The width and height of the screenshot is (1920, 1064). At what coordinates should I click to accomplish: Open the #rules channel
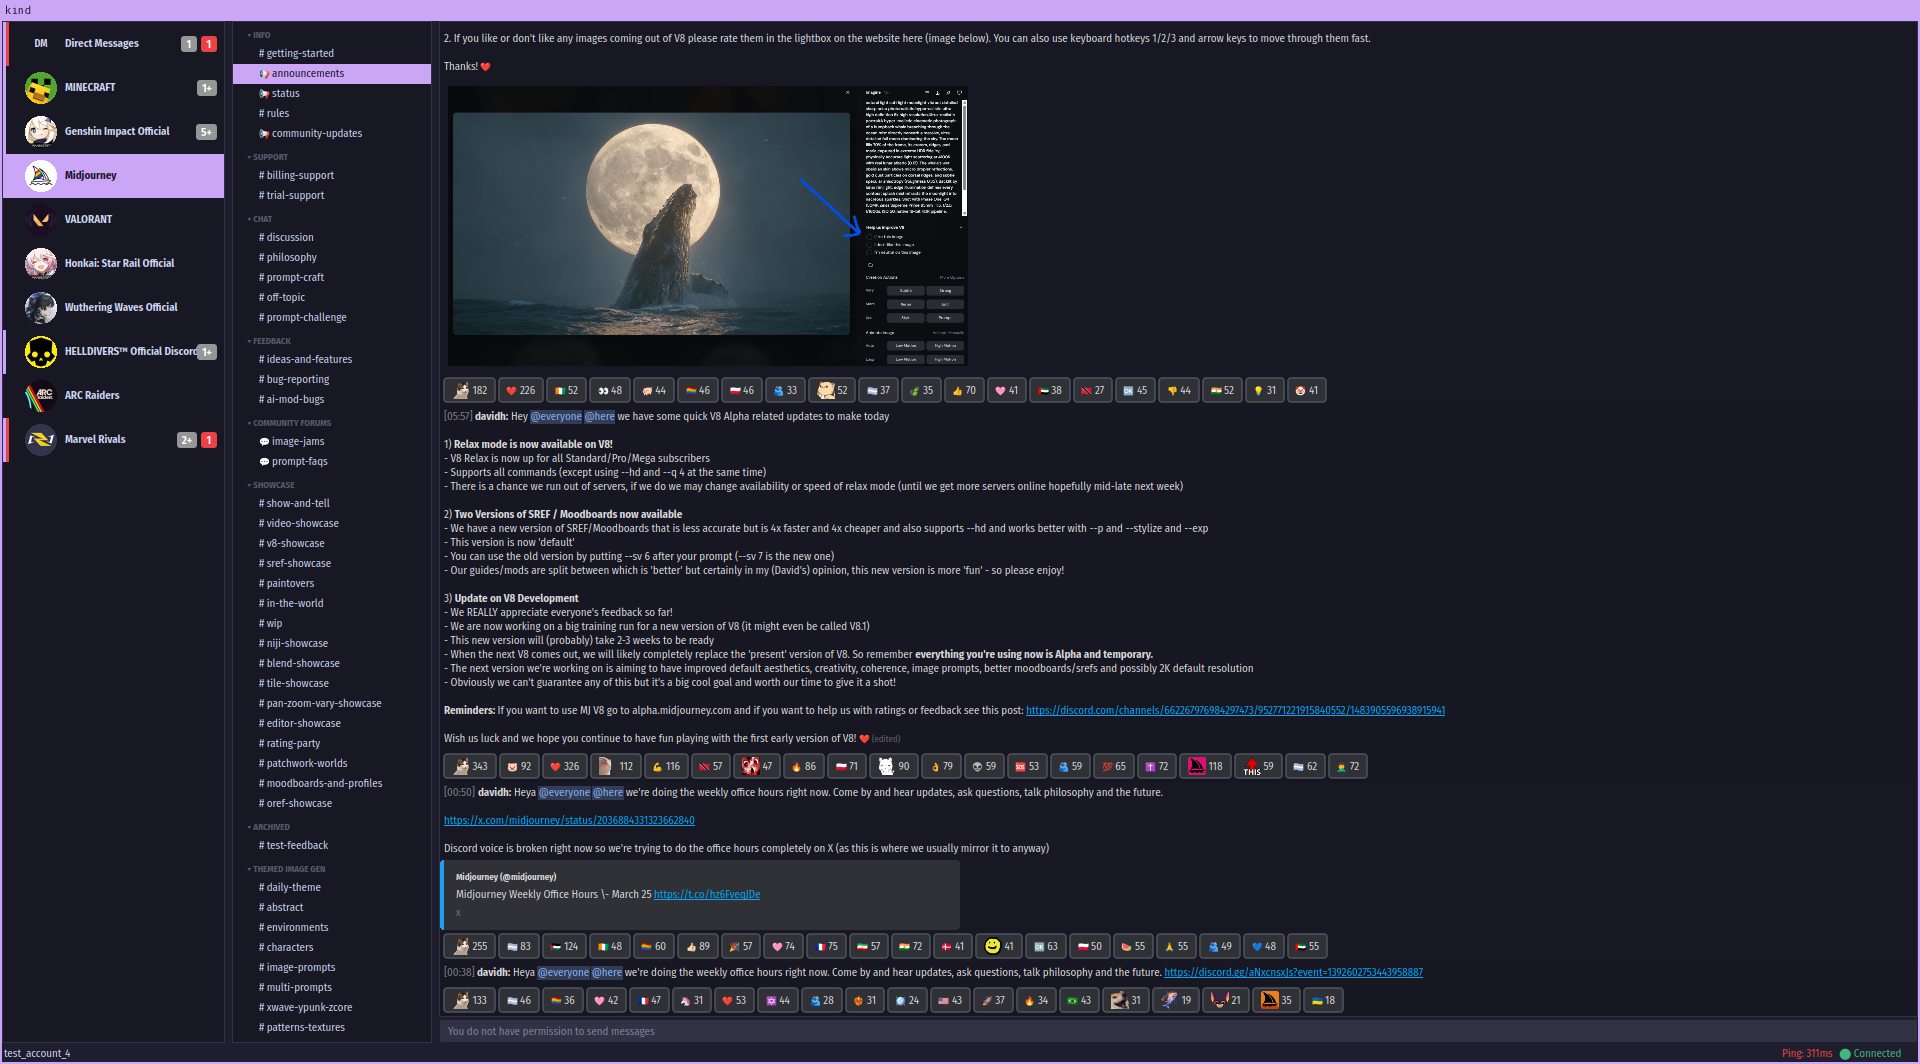(274, 113)
